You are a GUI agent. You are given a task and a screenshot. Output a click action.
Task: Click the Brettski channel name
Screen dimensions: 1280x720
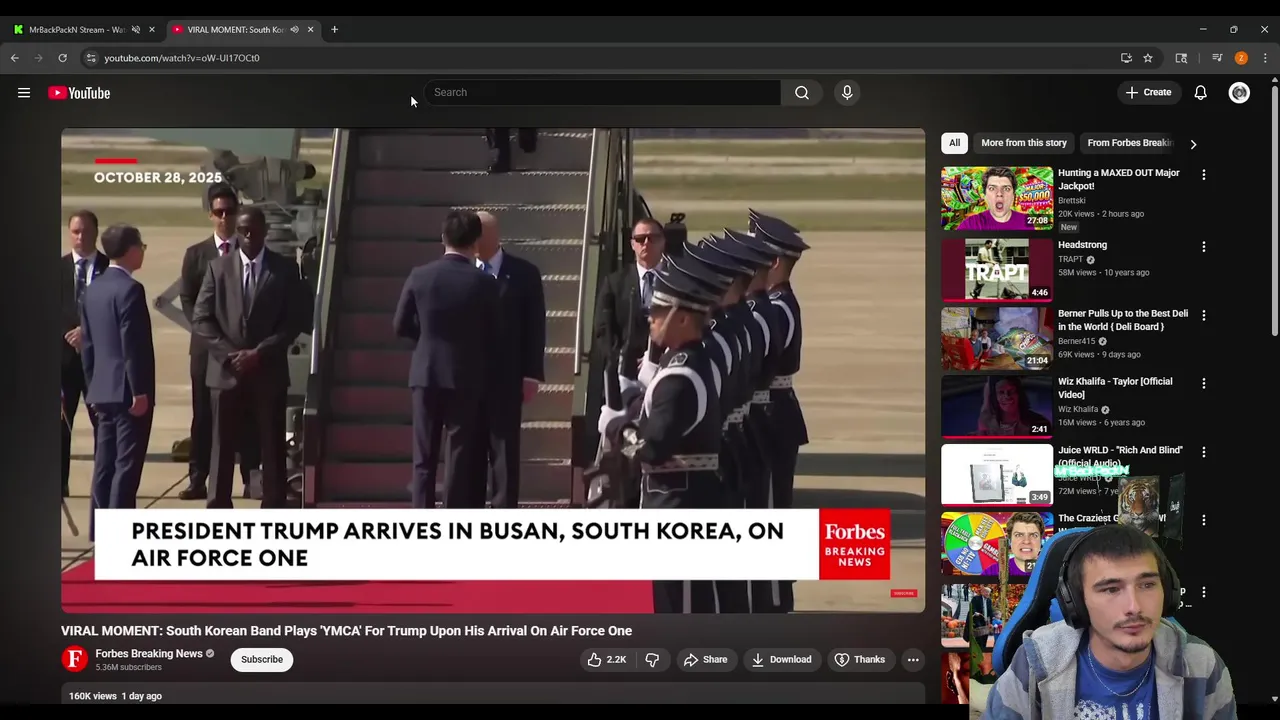(1072, 200)
